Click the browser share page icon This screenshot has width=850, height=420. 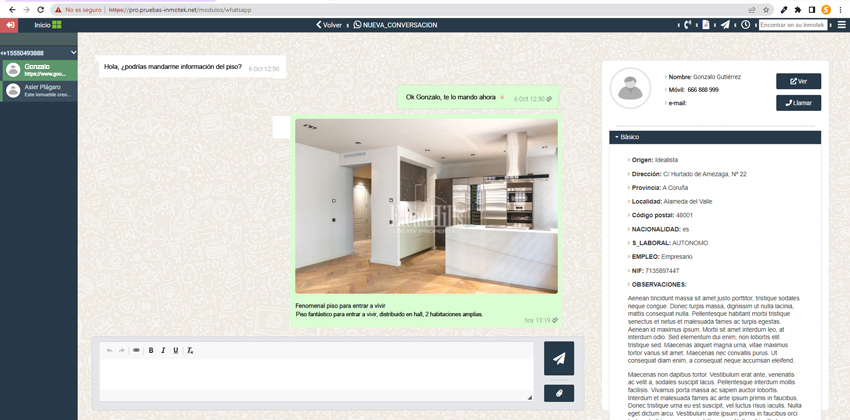752,10
